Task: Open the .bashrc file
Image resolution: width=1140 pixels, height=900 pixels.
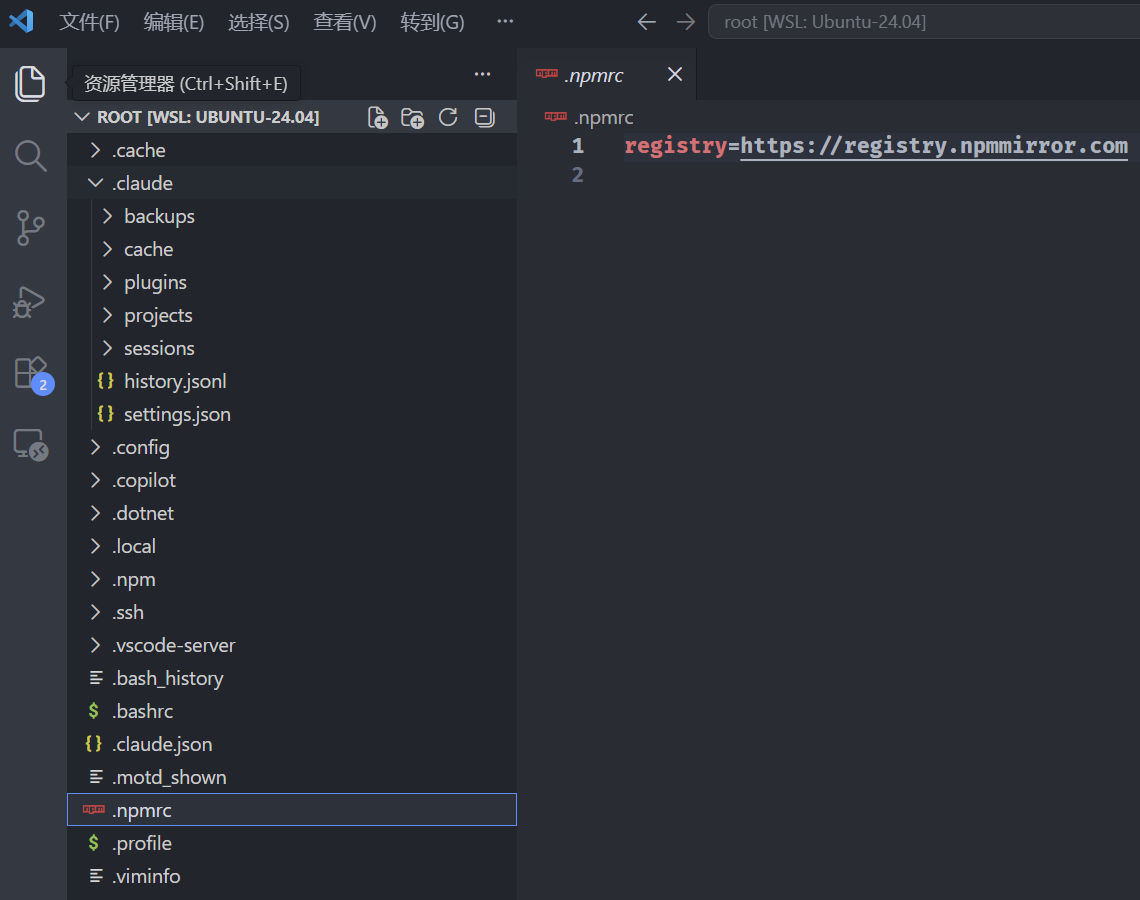Action: point(292,711)
